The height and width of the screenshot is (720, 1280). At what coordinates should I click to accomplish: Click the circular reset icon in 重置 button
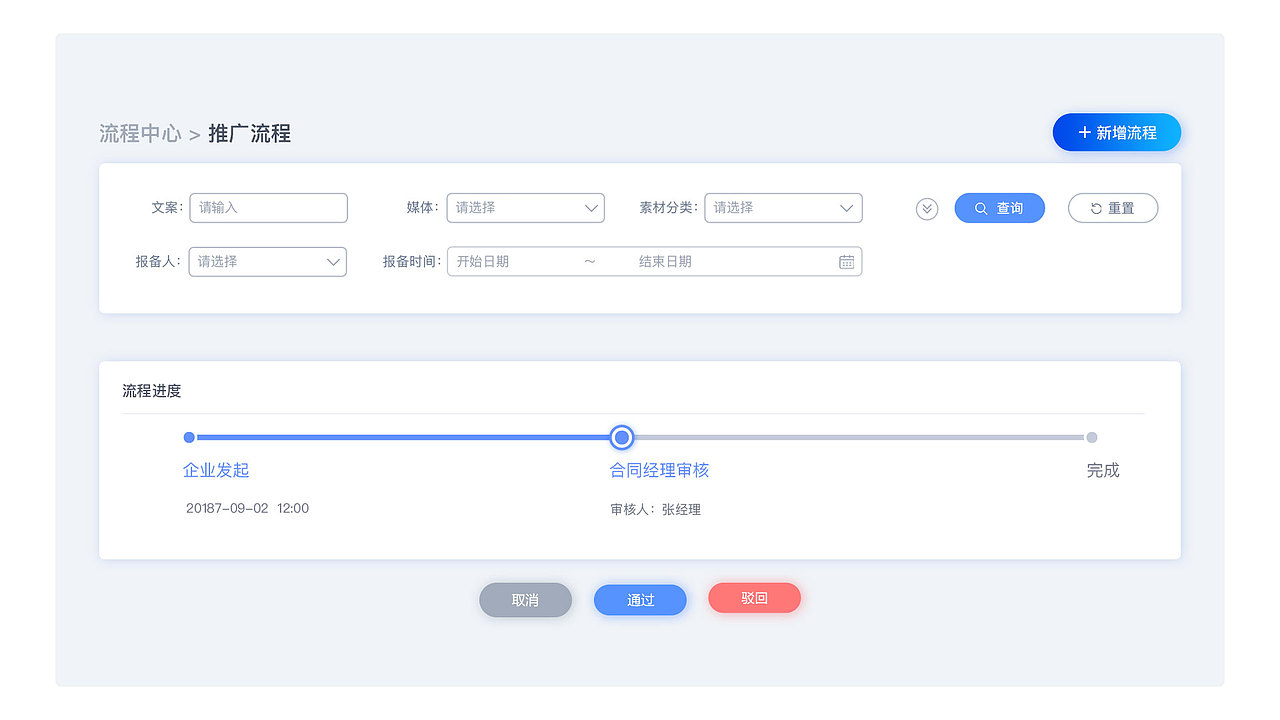pos(1097,208)
